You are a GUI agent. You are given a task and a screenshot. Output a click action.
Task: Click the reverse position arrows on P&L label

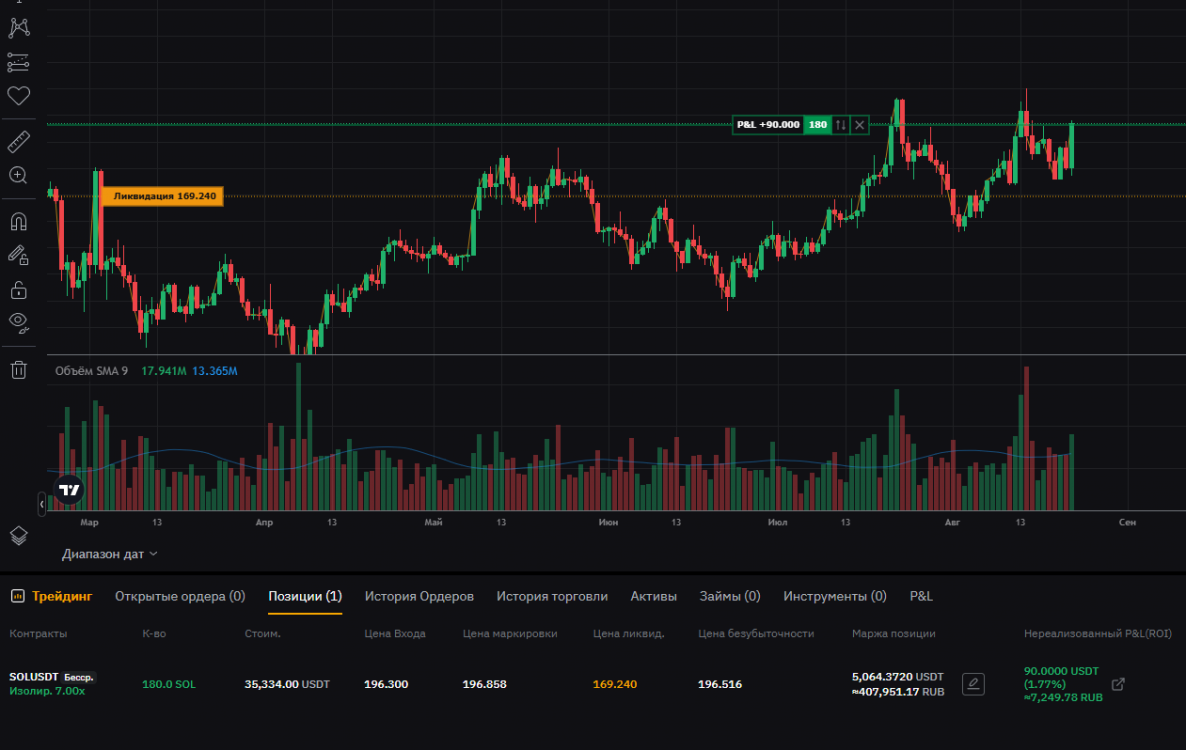[x=841, y=125]
